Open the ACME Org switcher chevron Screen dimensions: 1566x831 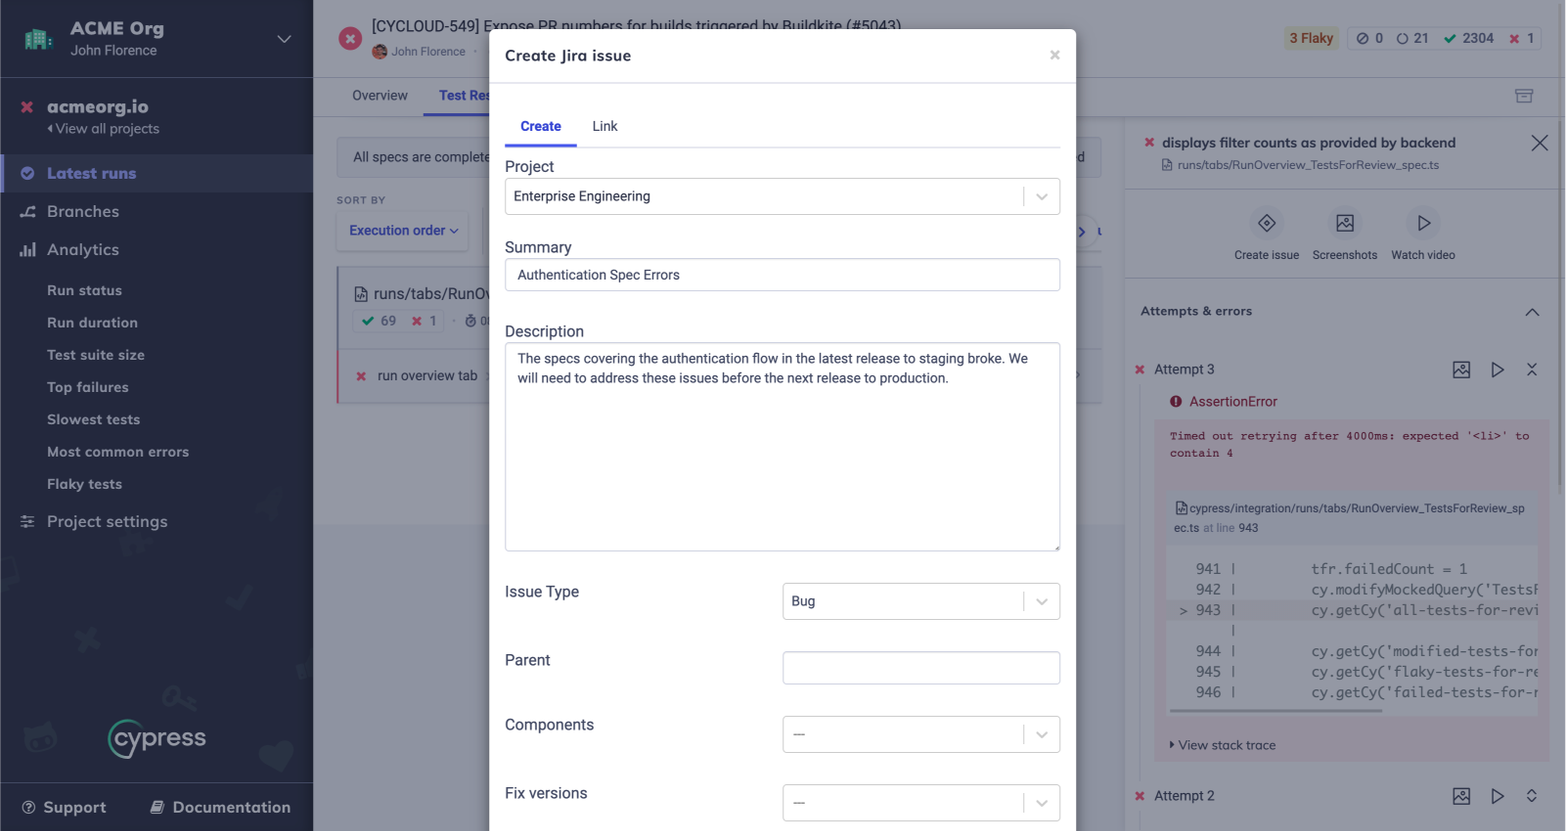click(x=284, y=39)
